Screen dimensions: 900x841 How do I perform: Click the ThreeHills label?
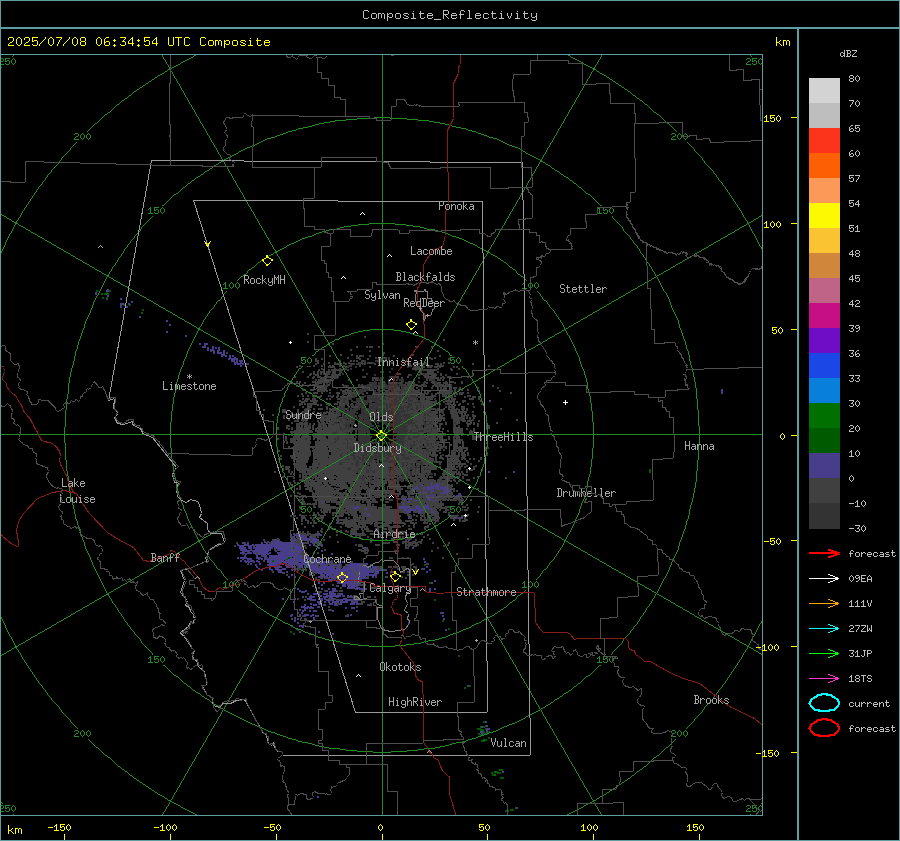503,437
